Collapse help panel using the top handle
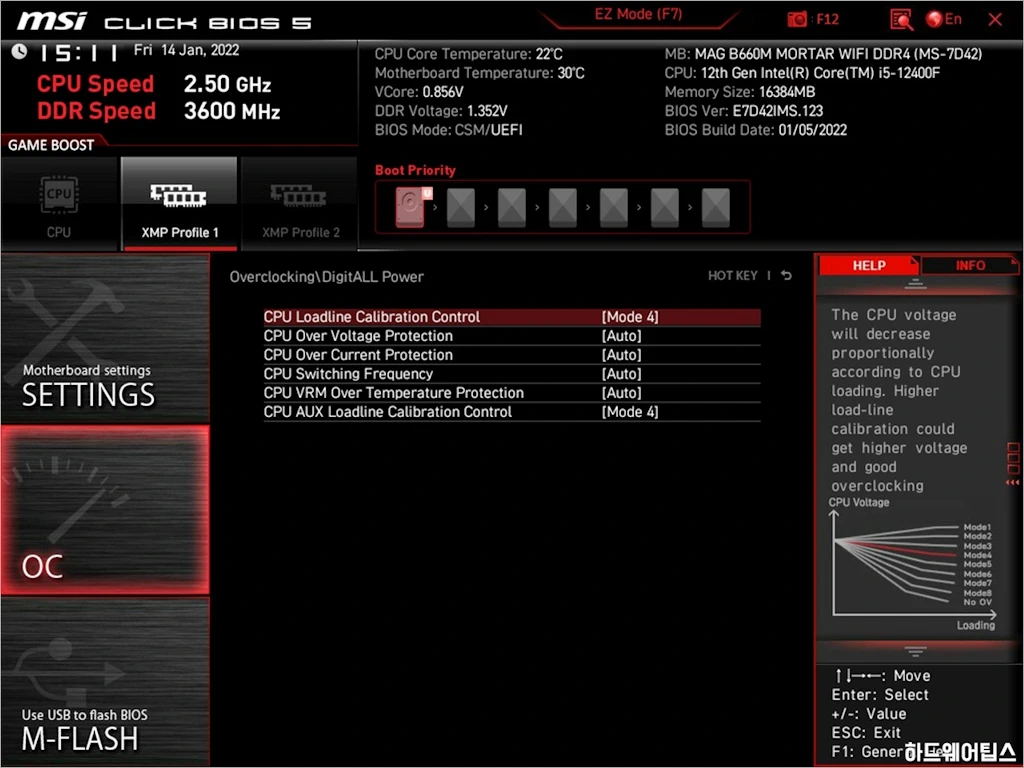Image resolution: width=1024 pixels, height=768 pixels. tap(915, 284)
